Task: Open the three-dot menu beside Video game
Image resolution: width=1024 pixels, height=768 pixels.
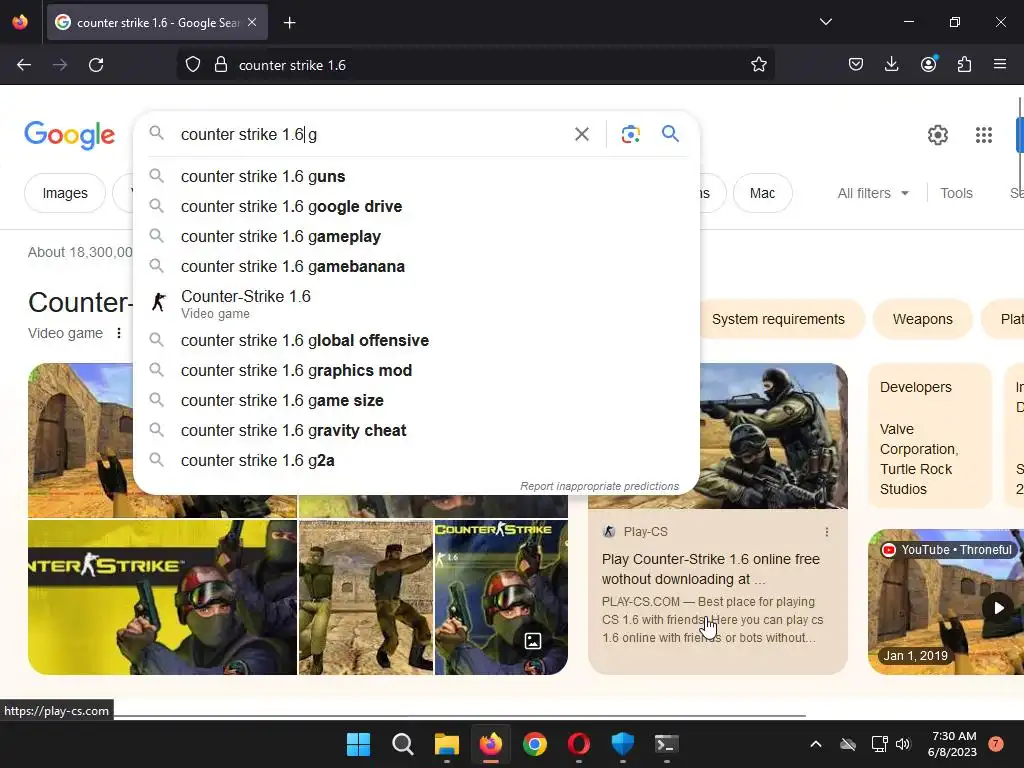Action: coord(118,333)
